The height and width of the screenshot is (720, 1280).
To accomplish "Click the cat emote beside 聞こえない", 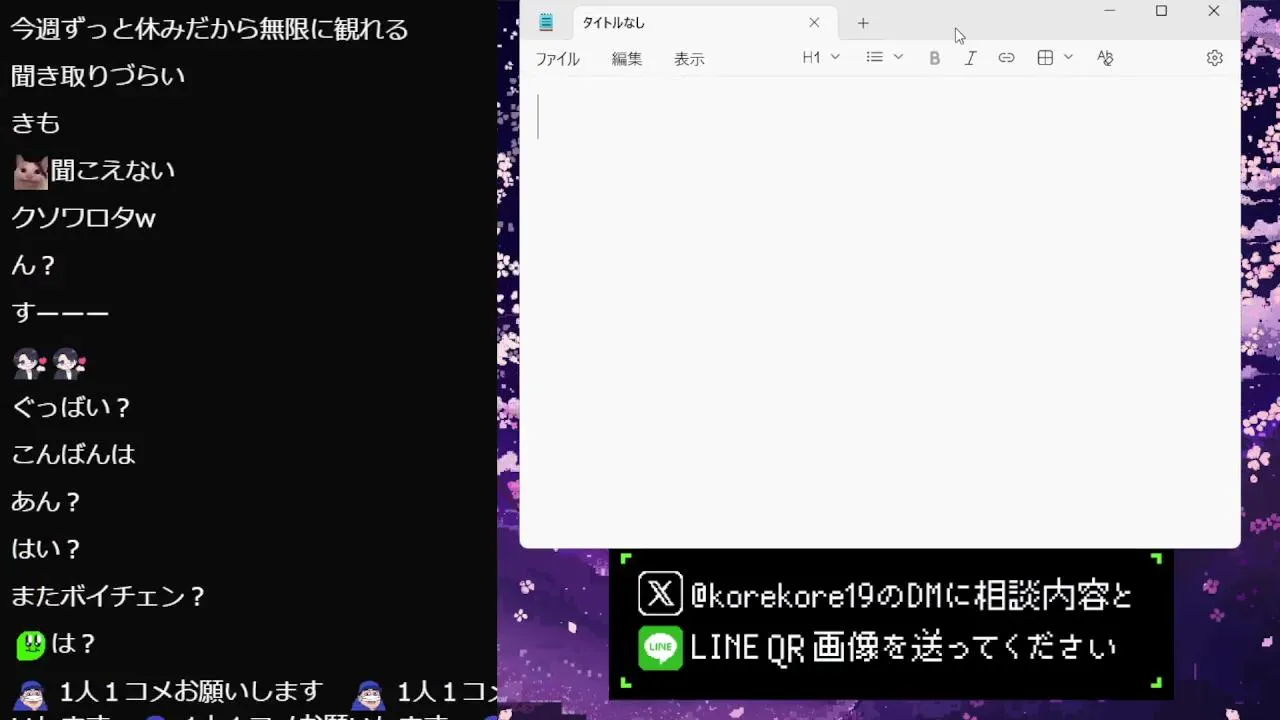I will coord(30,172).
